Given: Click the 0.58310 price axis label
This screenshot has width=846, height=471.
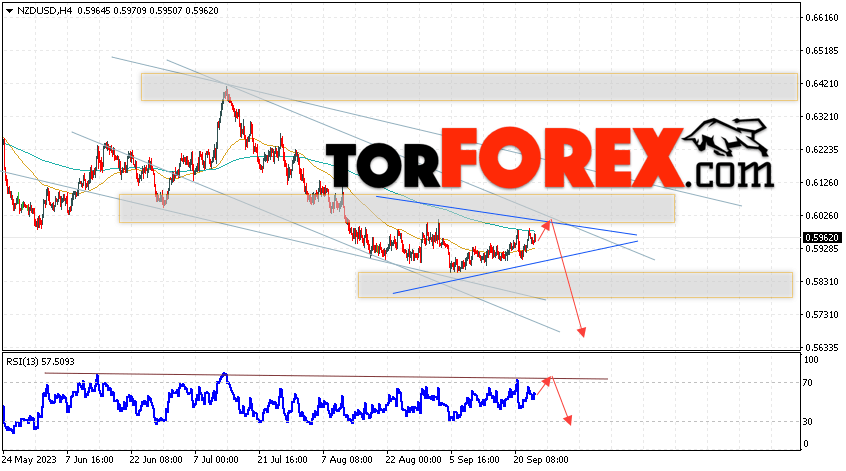Looking at the screenshot, I should [x=822, y=282].
